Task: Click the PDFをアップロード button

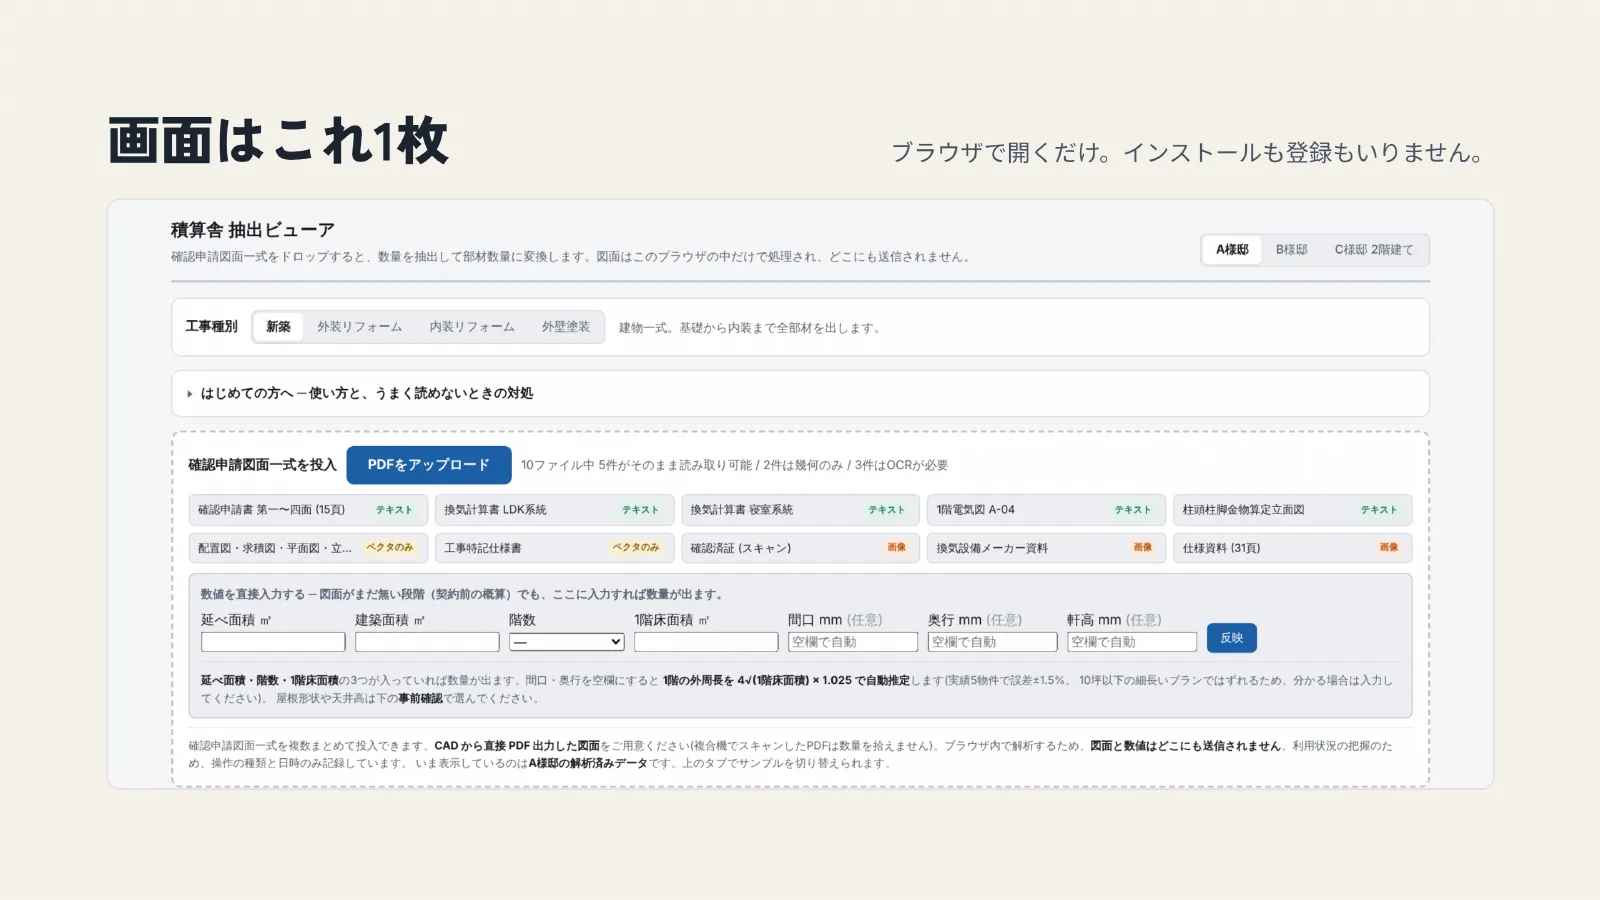Action: (x=429, y=465)
